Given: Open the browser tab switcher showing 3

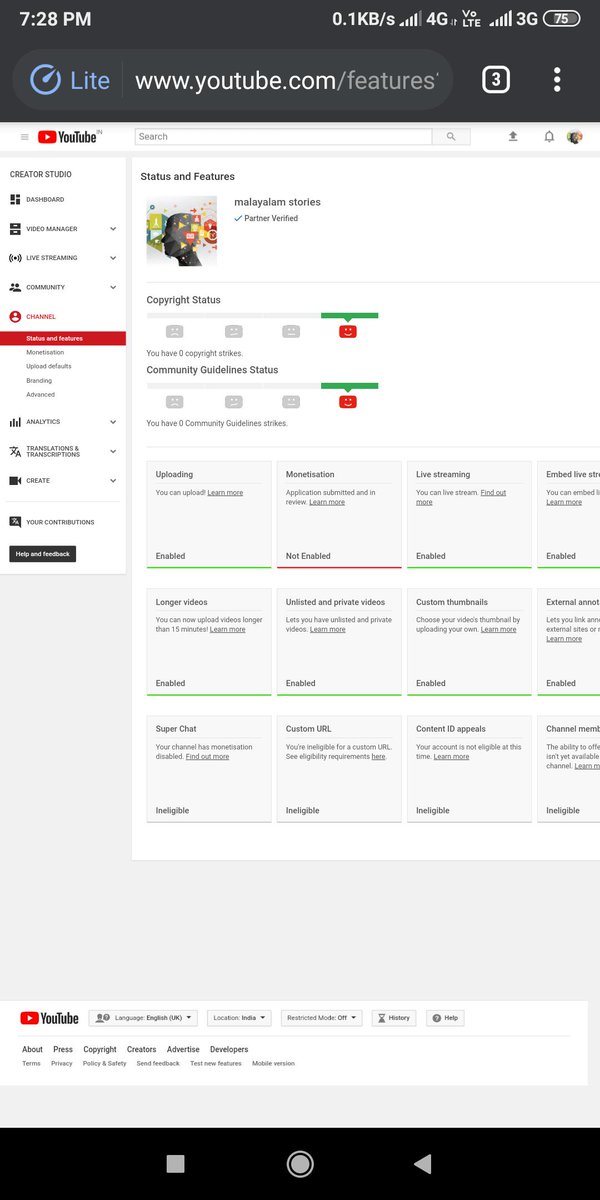Looking at the screenshot, I should coord(496,80).
